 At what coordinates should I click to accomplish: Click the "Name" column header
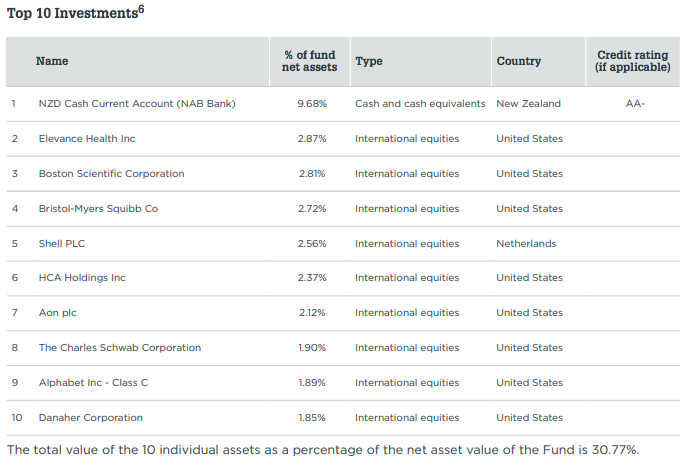pyautogui.click(x=52, y=61)
